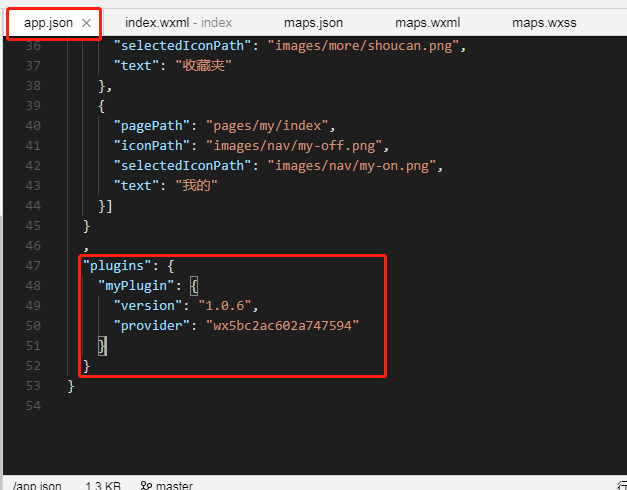Click the images/more/shoucan.png value

[363, 46]
